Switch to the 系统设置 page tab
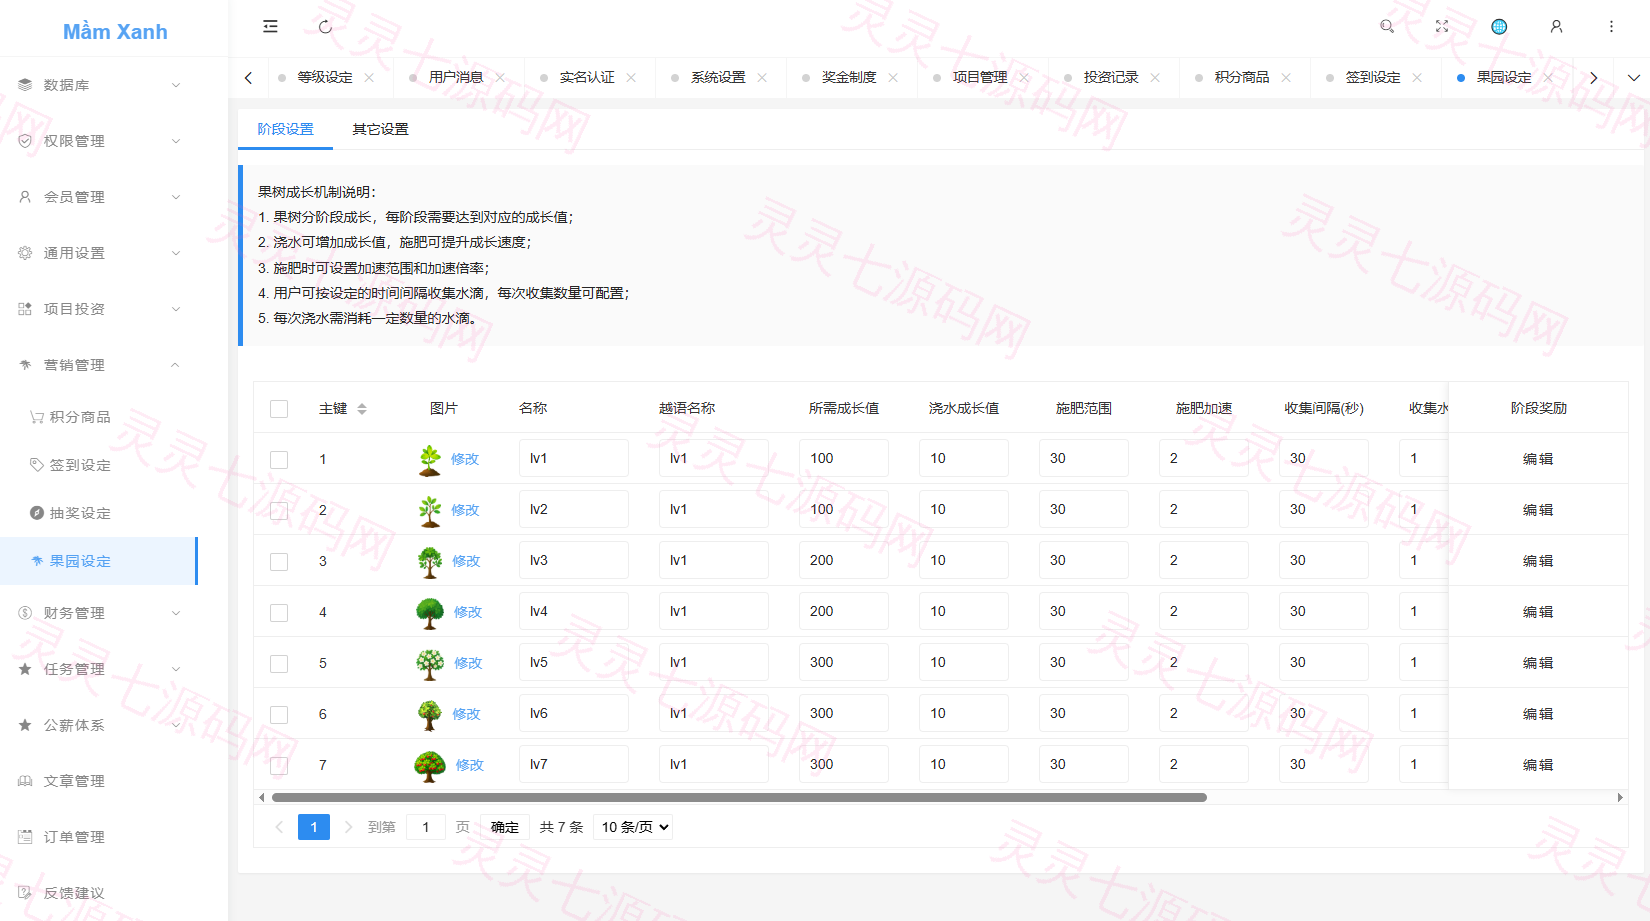Viewport: 1650px width, 921px height. point(718,78)
